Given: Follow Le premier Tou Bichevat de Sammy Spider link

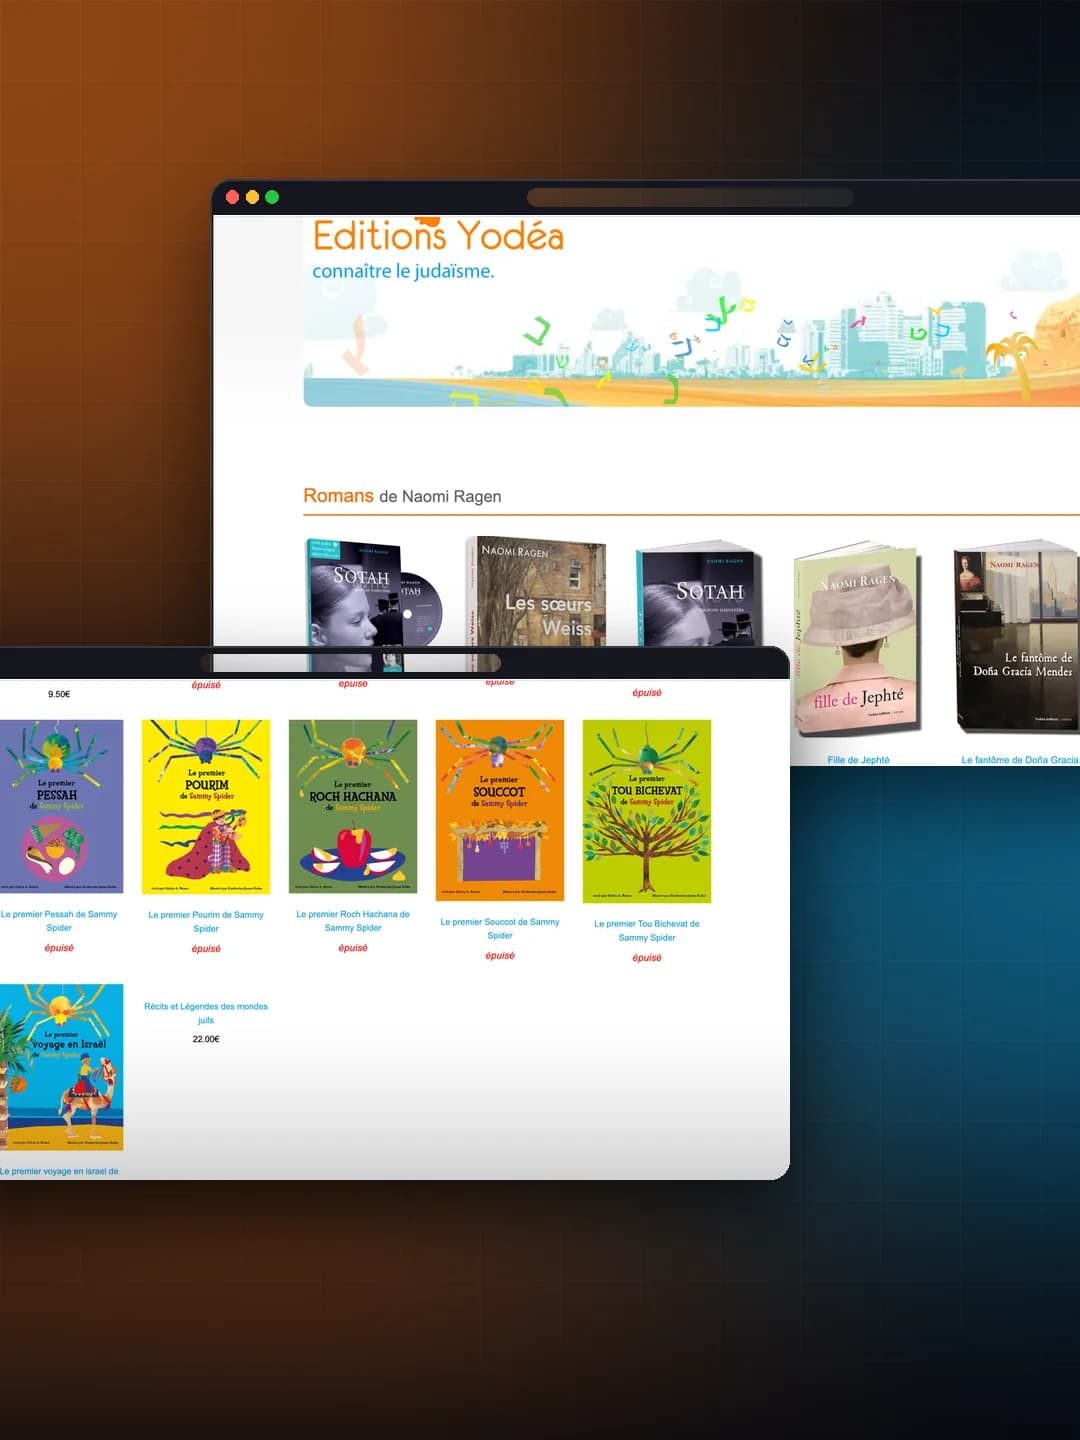Looking at the screenshot, I should pos(647,931).
